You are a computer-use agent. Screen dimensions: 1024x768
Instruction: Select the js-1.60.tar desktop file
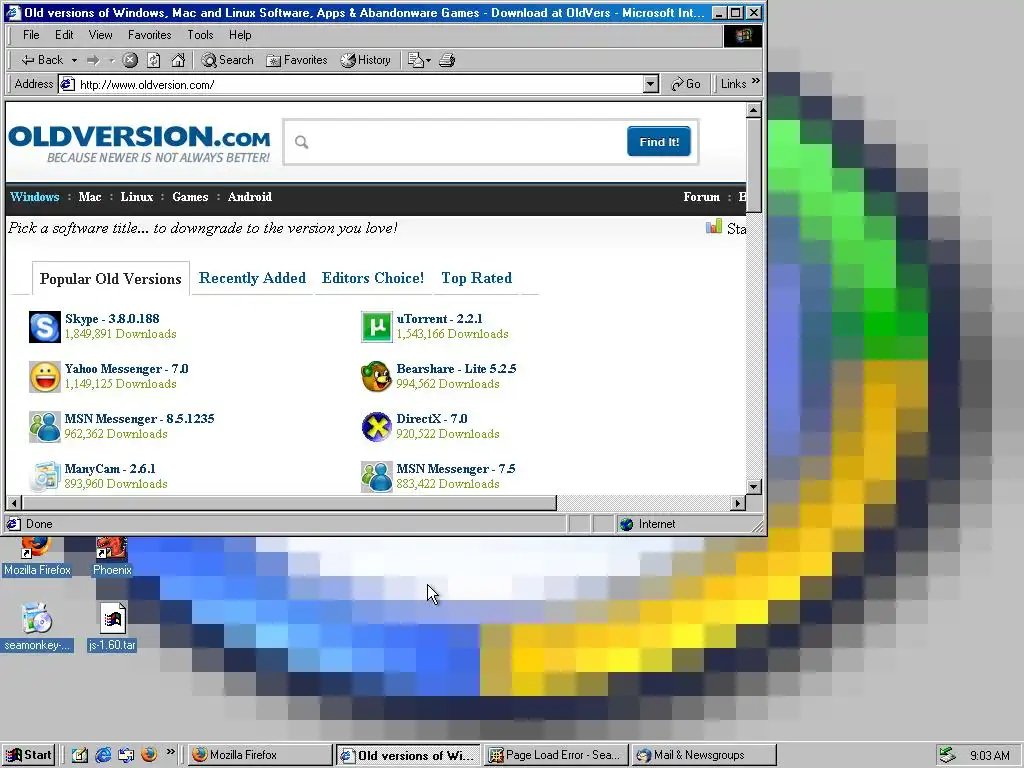click(112, 628)
